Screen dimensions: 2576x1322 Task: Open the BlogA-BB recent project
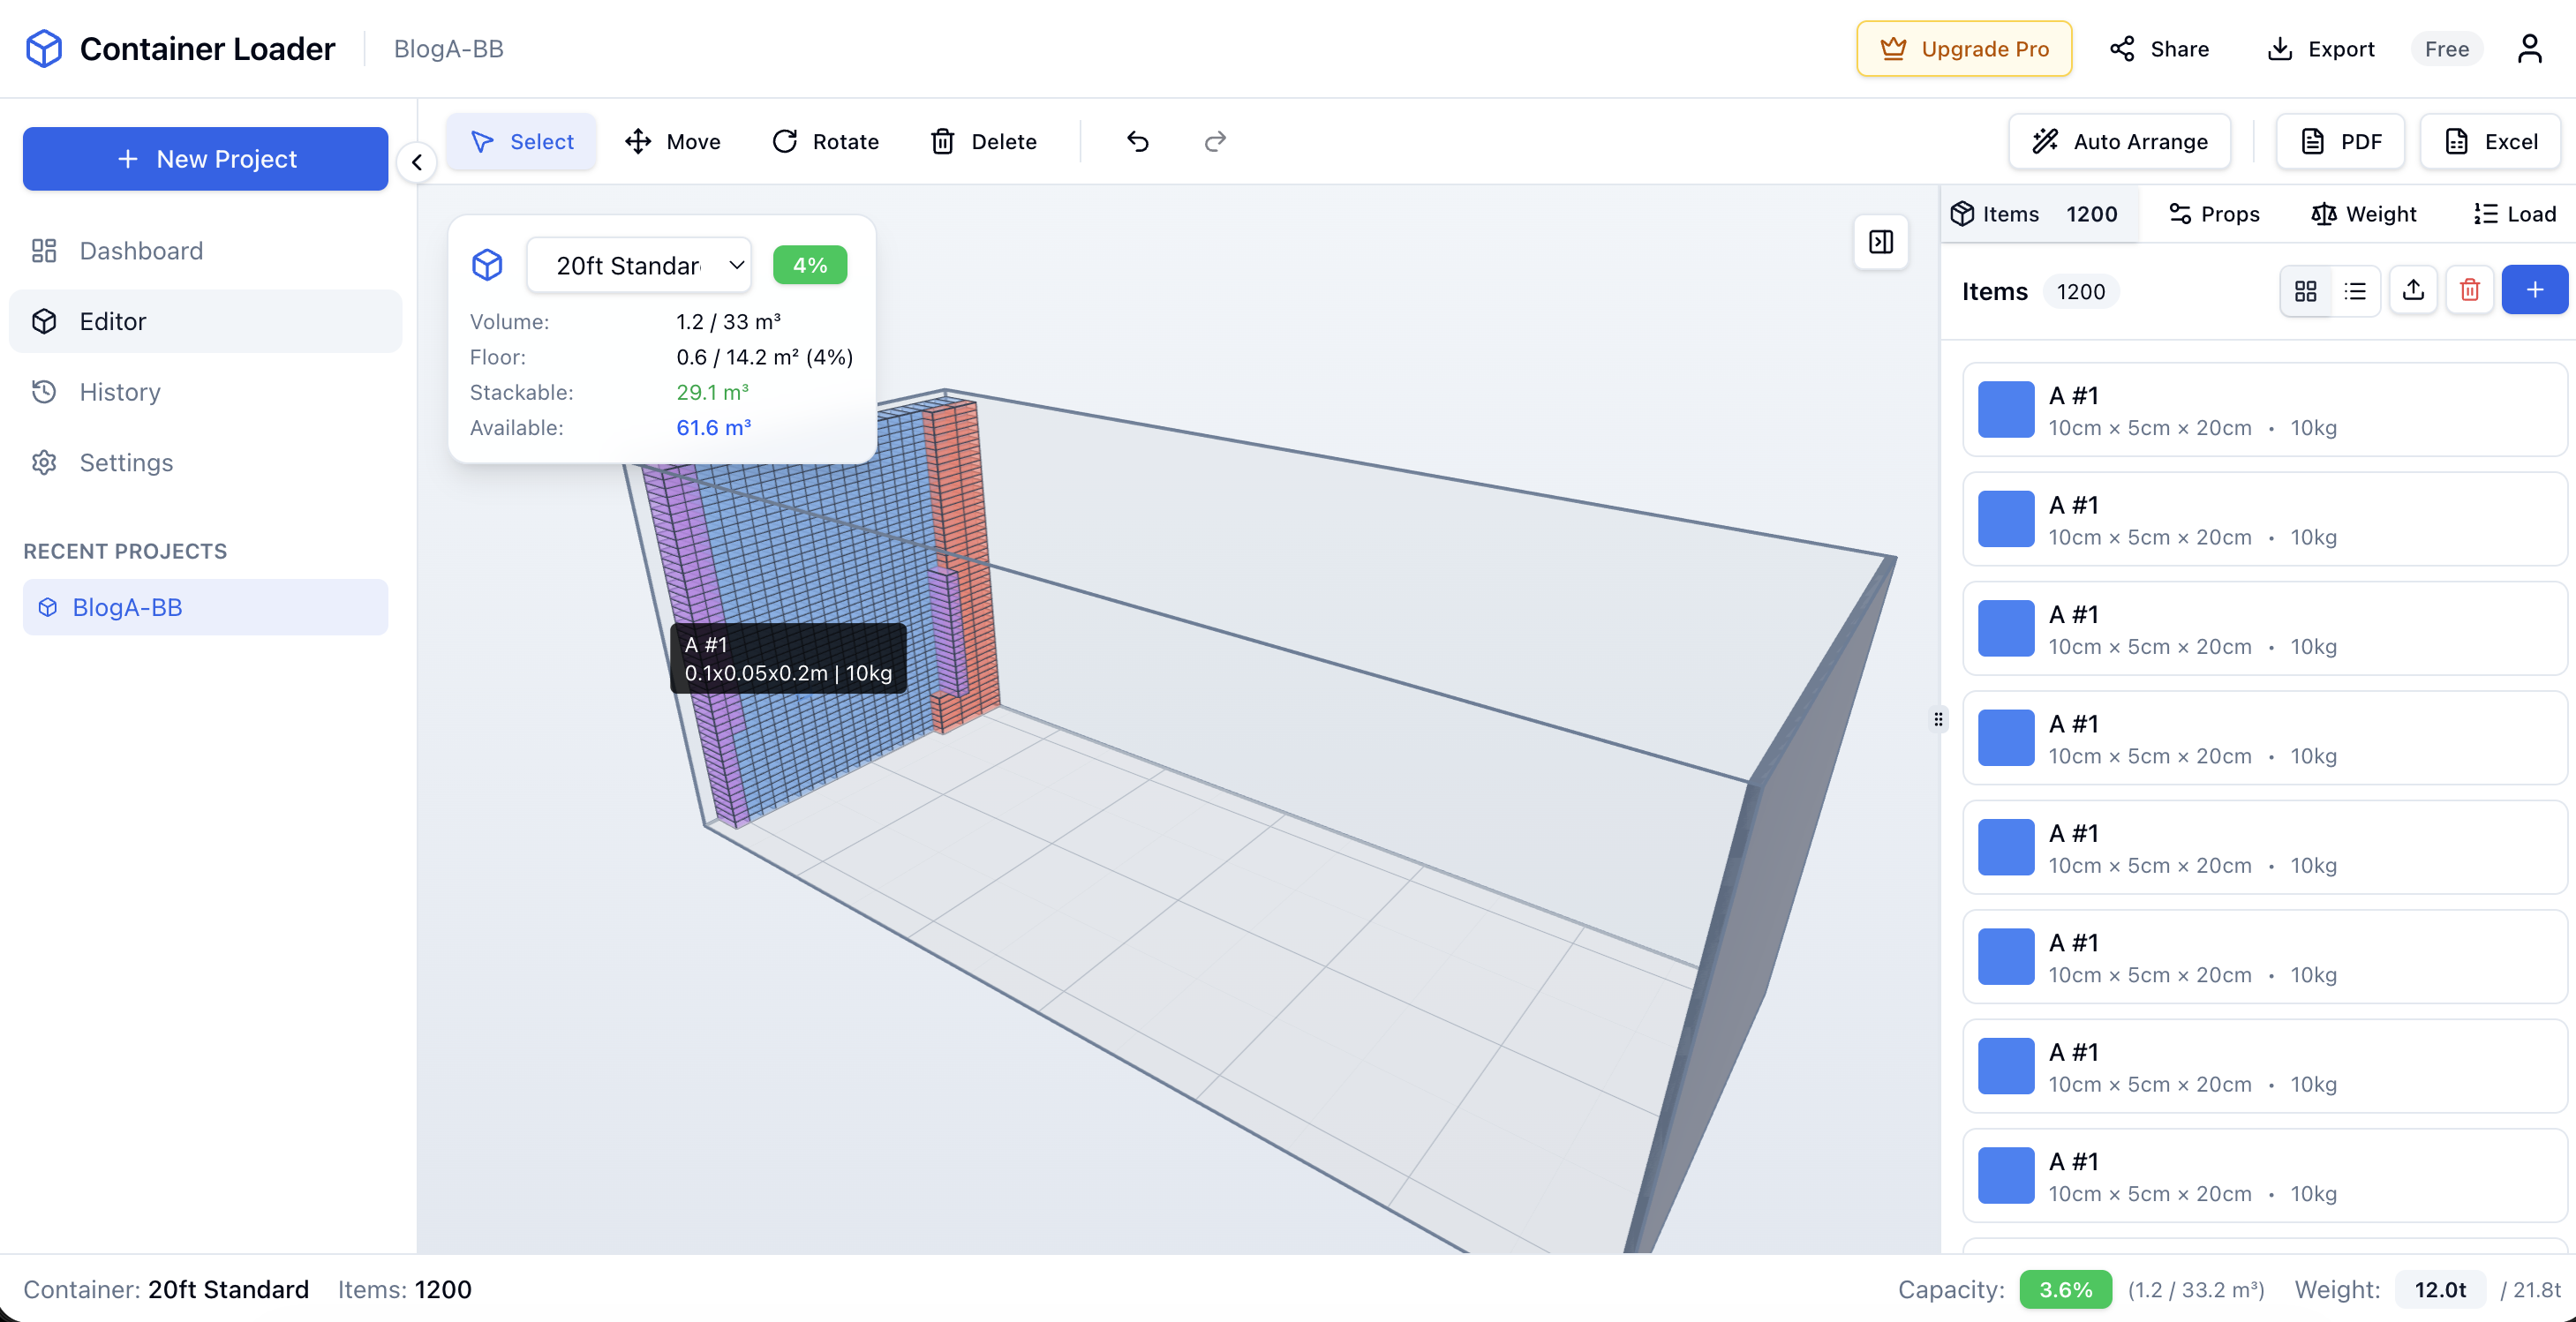coord(126,606)
